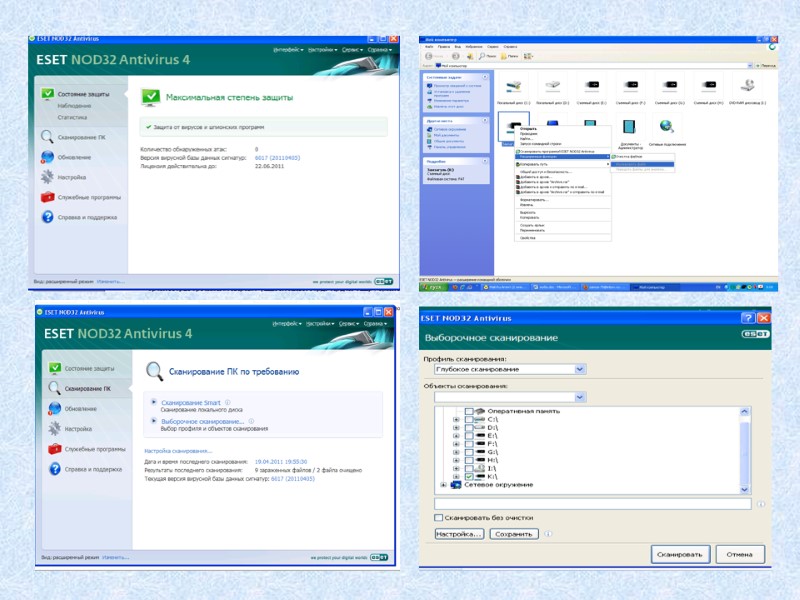Click the Состояние защиты check icon in the top ESET window

click(47, 94)
